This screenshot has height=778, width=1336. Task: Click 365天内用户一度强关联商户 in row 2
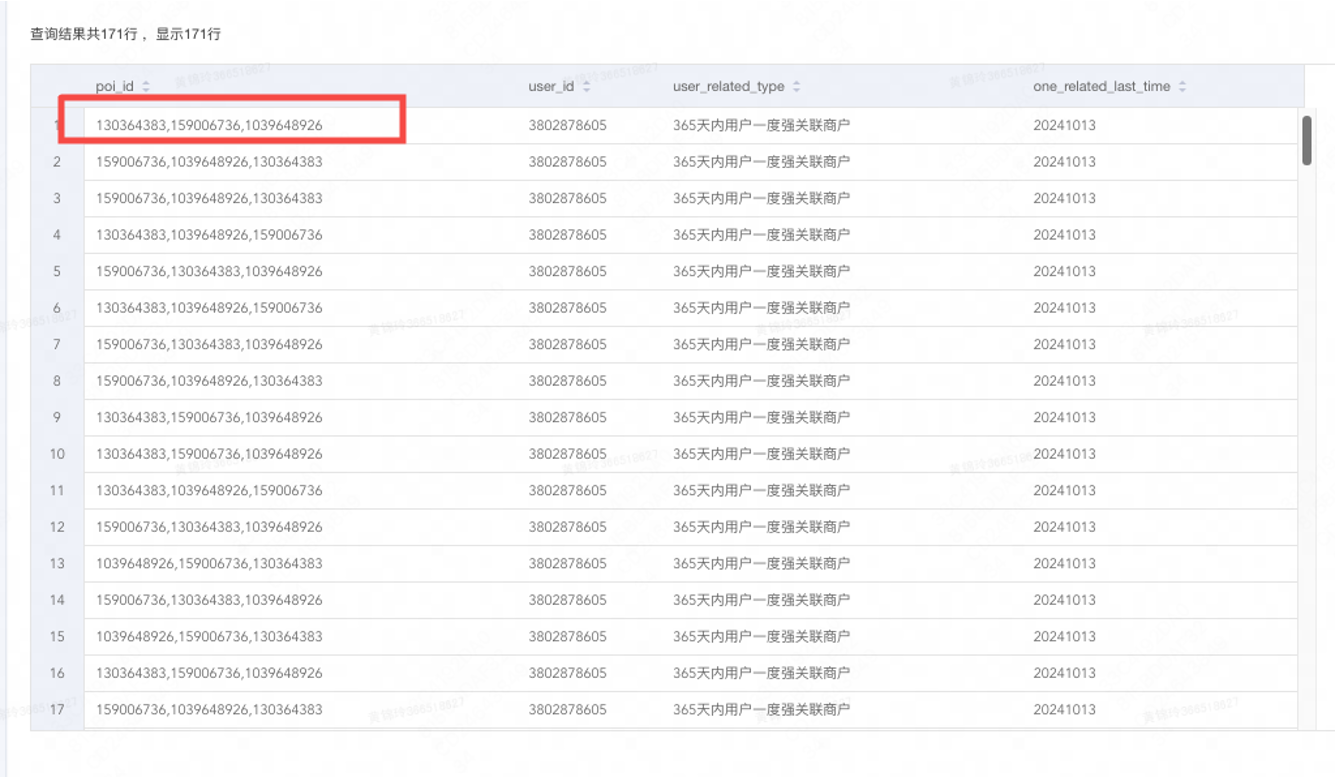tap(761, 162)
